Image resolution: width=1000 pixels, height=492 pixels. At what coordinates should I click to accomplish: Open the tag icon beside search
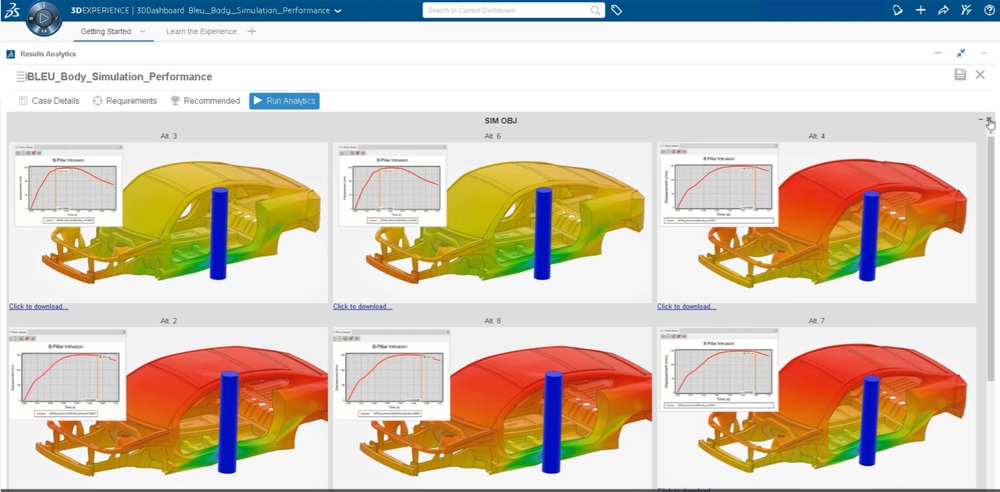click(616, 10)
